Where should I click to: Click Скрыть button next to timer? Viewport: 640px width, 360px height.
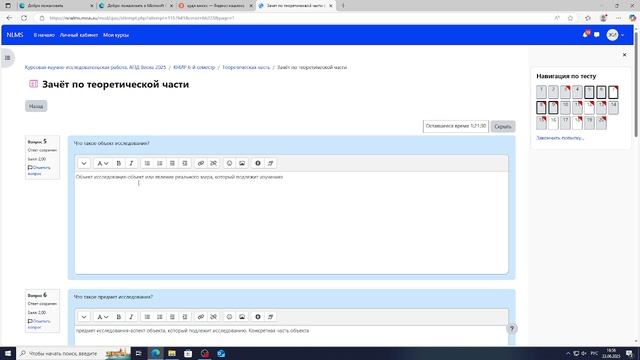pyautogui.click(x=503, y=127)
